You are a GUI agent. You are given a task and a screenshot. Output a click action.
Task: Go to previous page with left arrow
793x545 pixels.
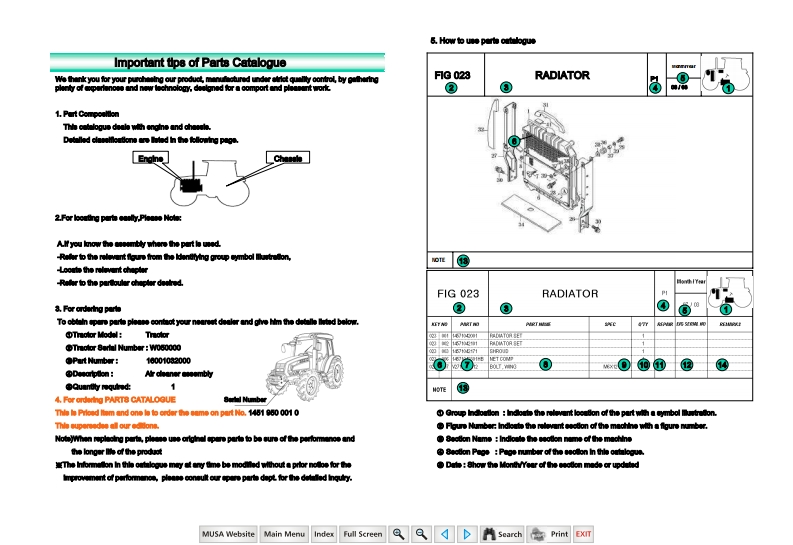pos(445,534)
